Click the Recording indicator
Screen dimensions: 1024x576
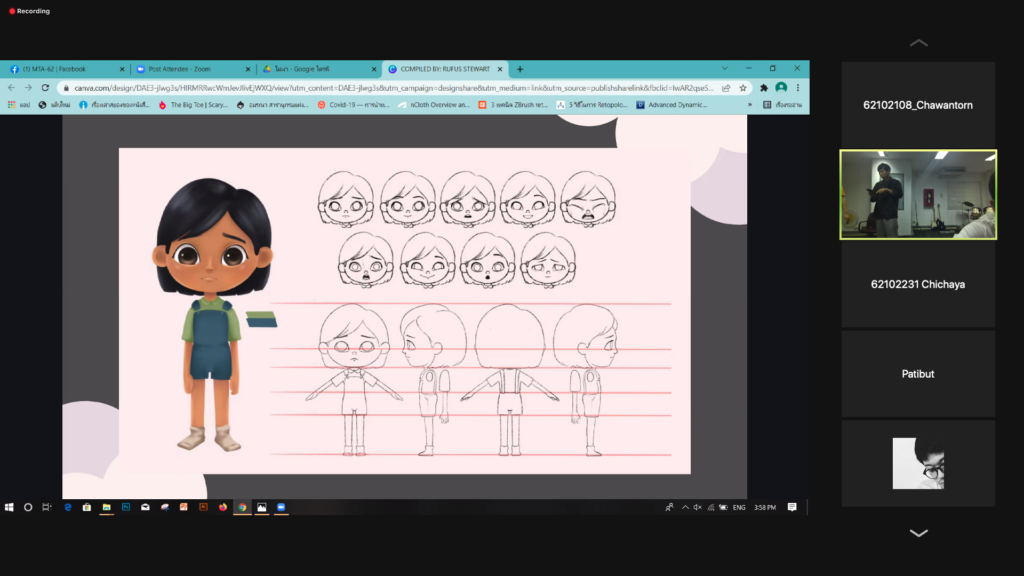pyautogui.click(x=29, y=11)
